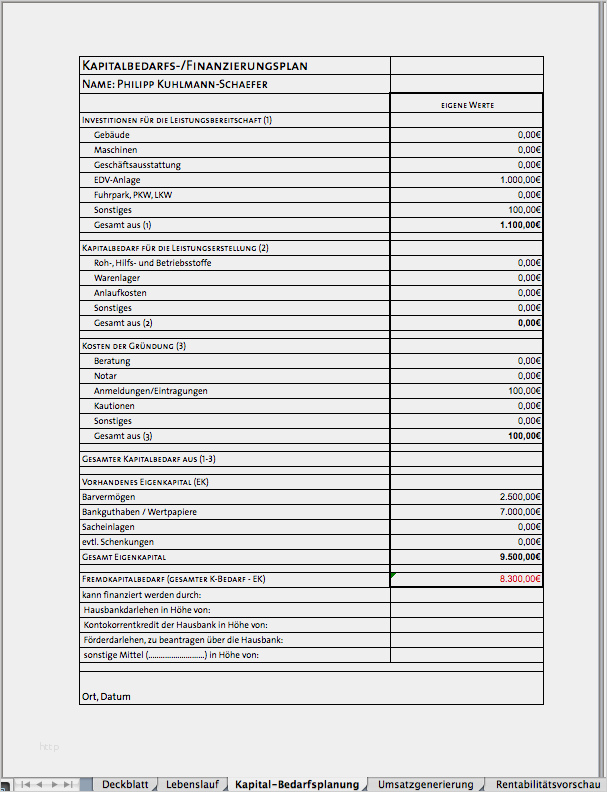Screen dimensions: 607x792
Task: Select the EDV-Anlage value cell showing 1.000,00€
Action: [466, 180]
